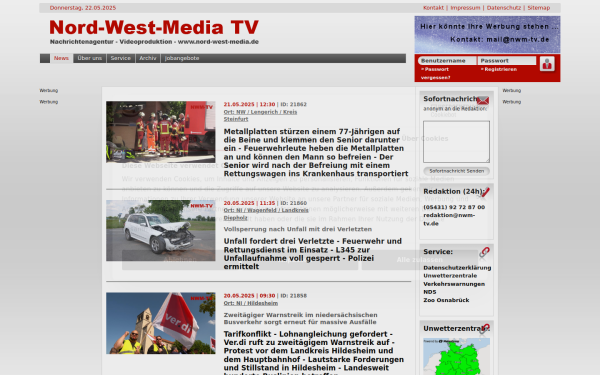Image resolution: width=600 pixels, height=375 pixels.
Task: Open the Sitemap link
Action: pyautogui.click(x=539, y=8)
